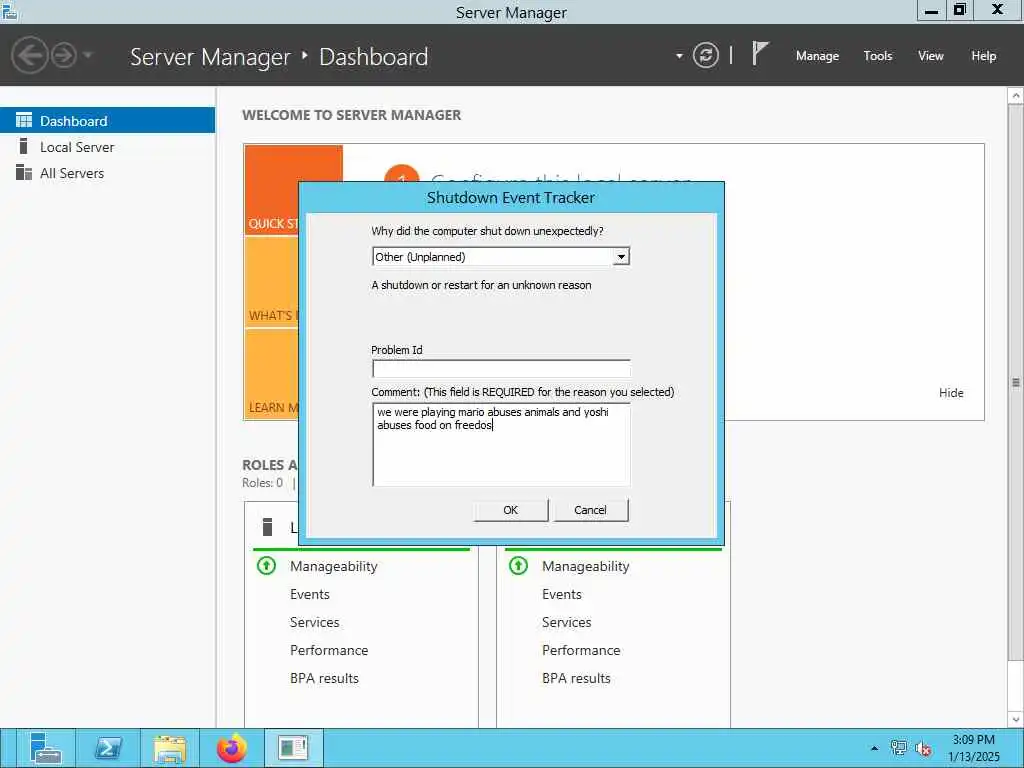Image resolution: width=1024 pixels, height=768 pixels.
Task: Click Performance in the right server tile
Action: (x=581, y=650)
